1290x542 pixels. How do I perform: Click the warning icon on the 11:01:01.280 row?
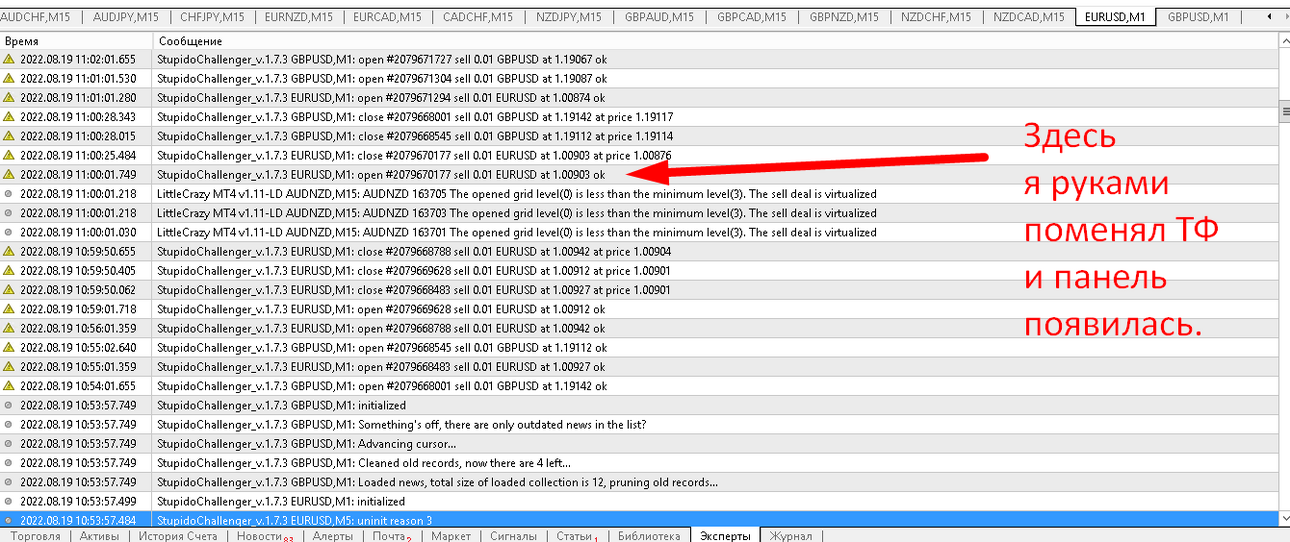[x=9, y=98]
